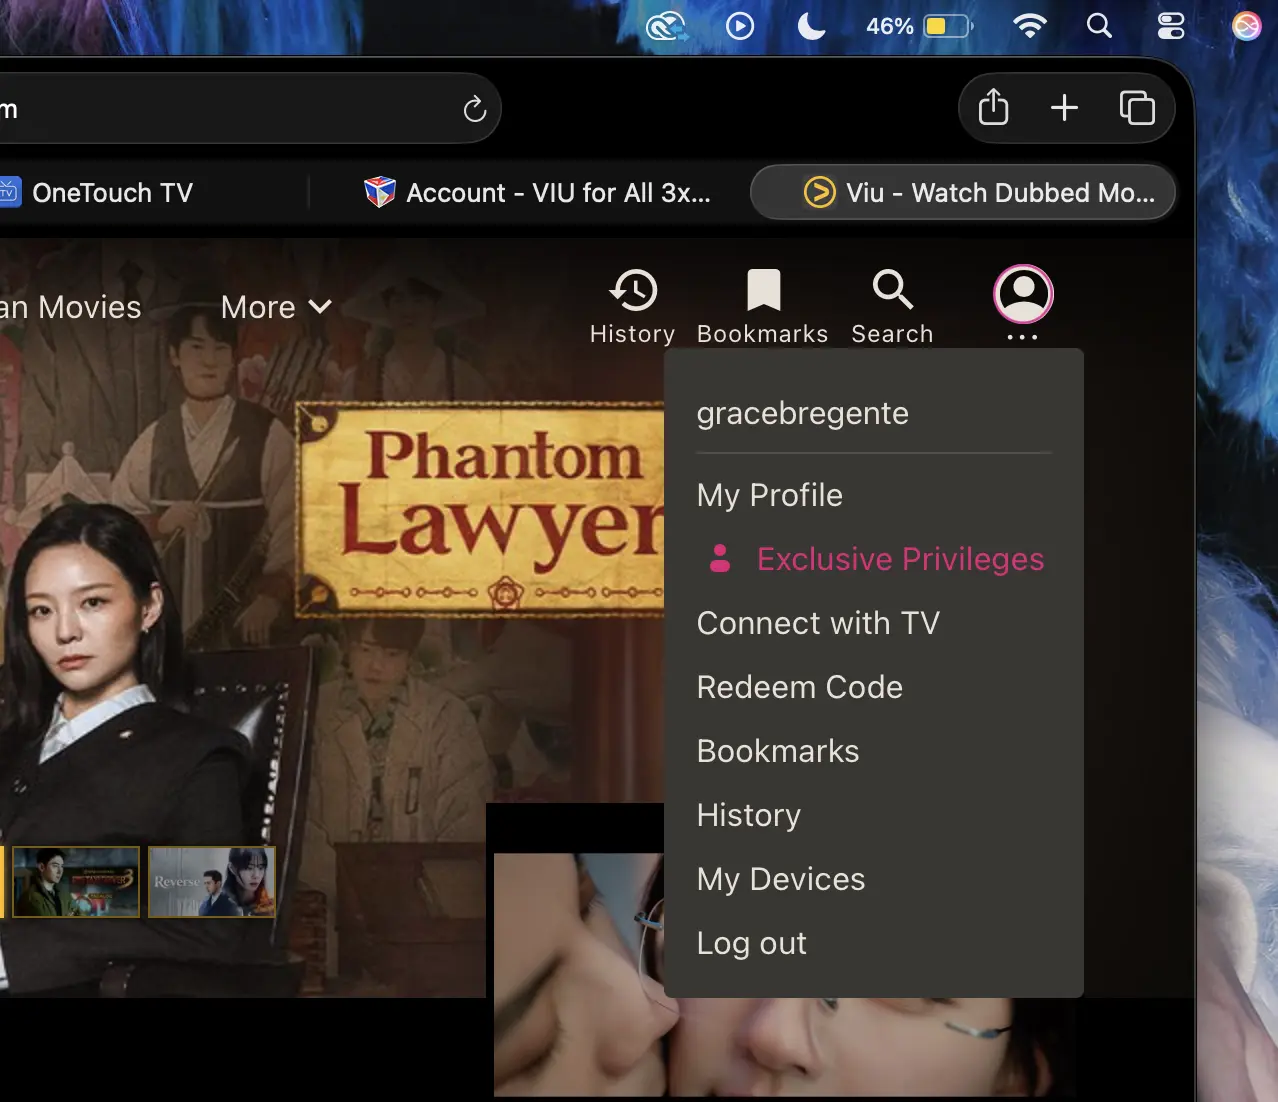Click the profile avatar icon
The image size is (1278, 1102).
tap(1023, 294)
